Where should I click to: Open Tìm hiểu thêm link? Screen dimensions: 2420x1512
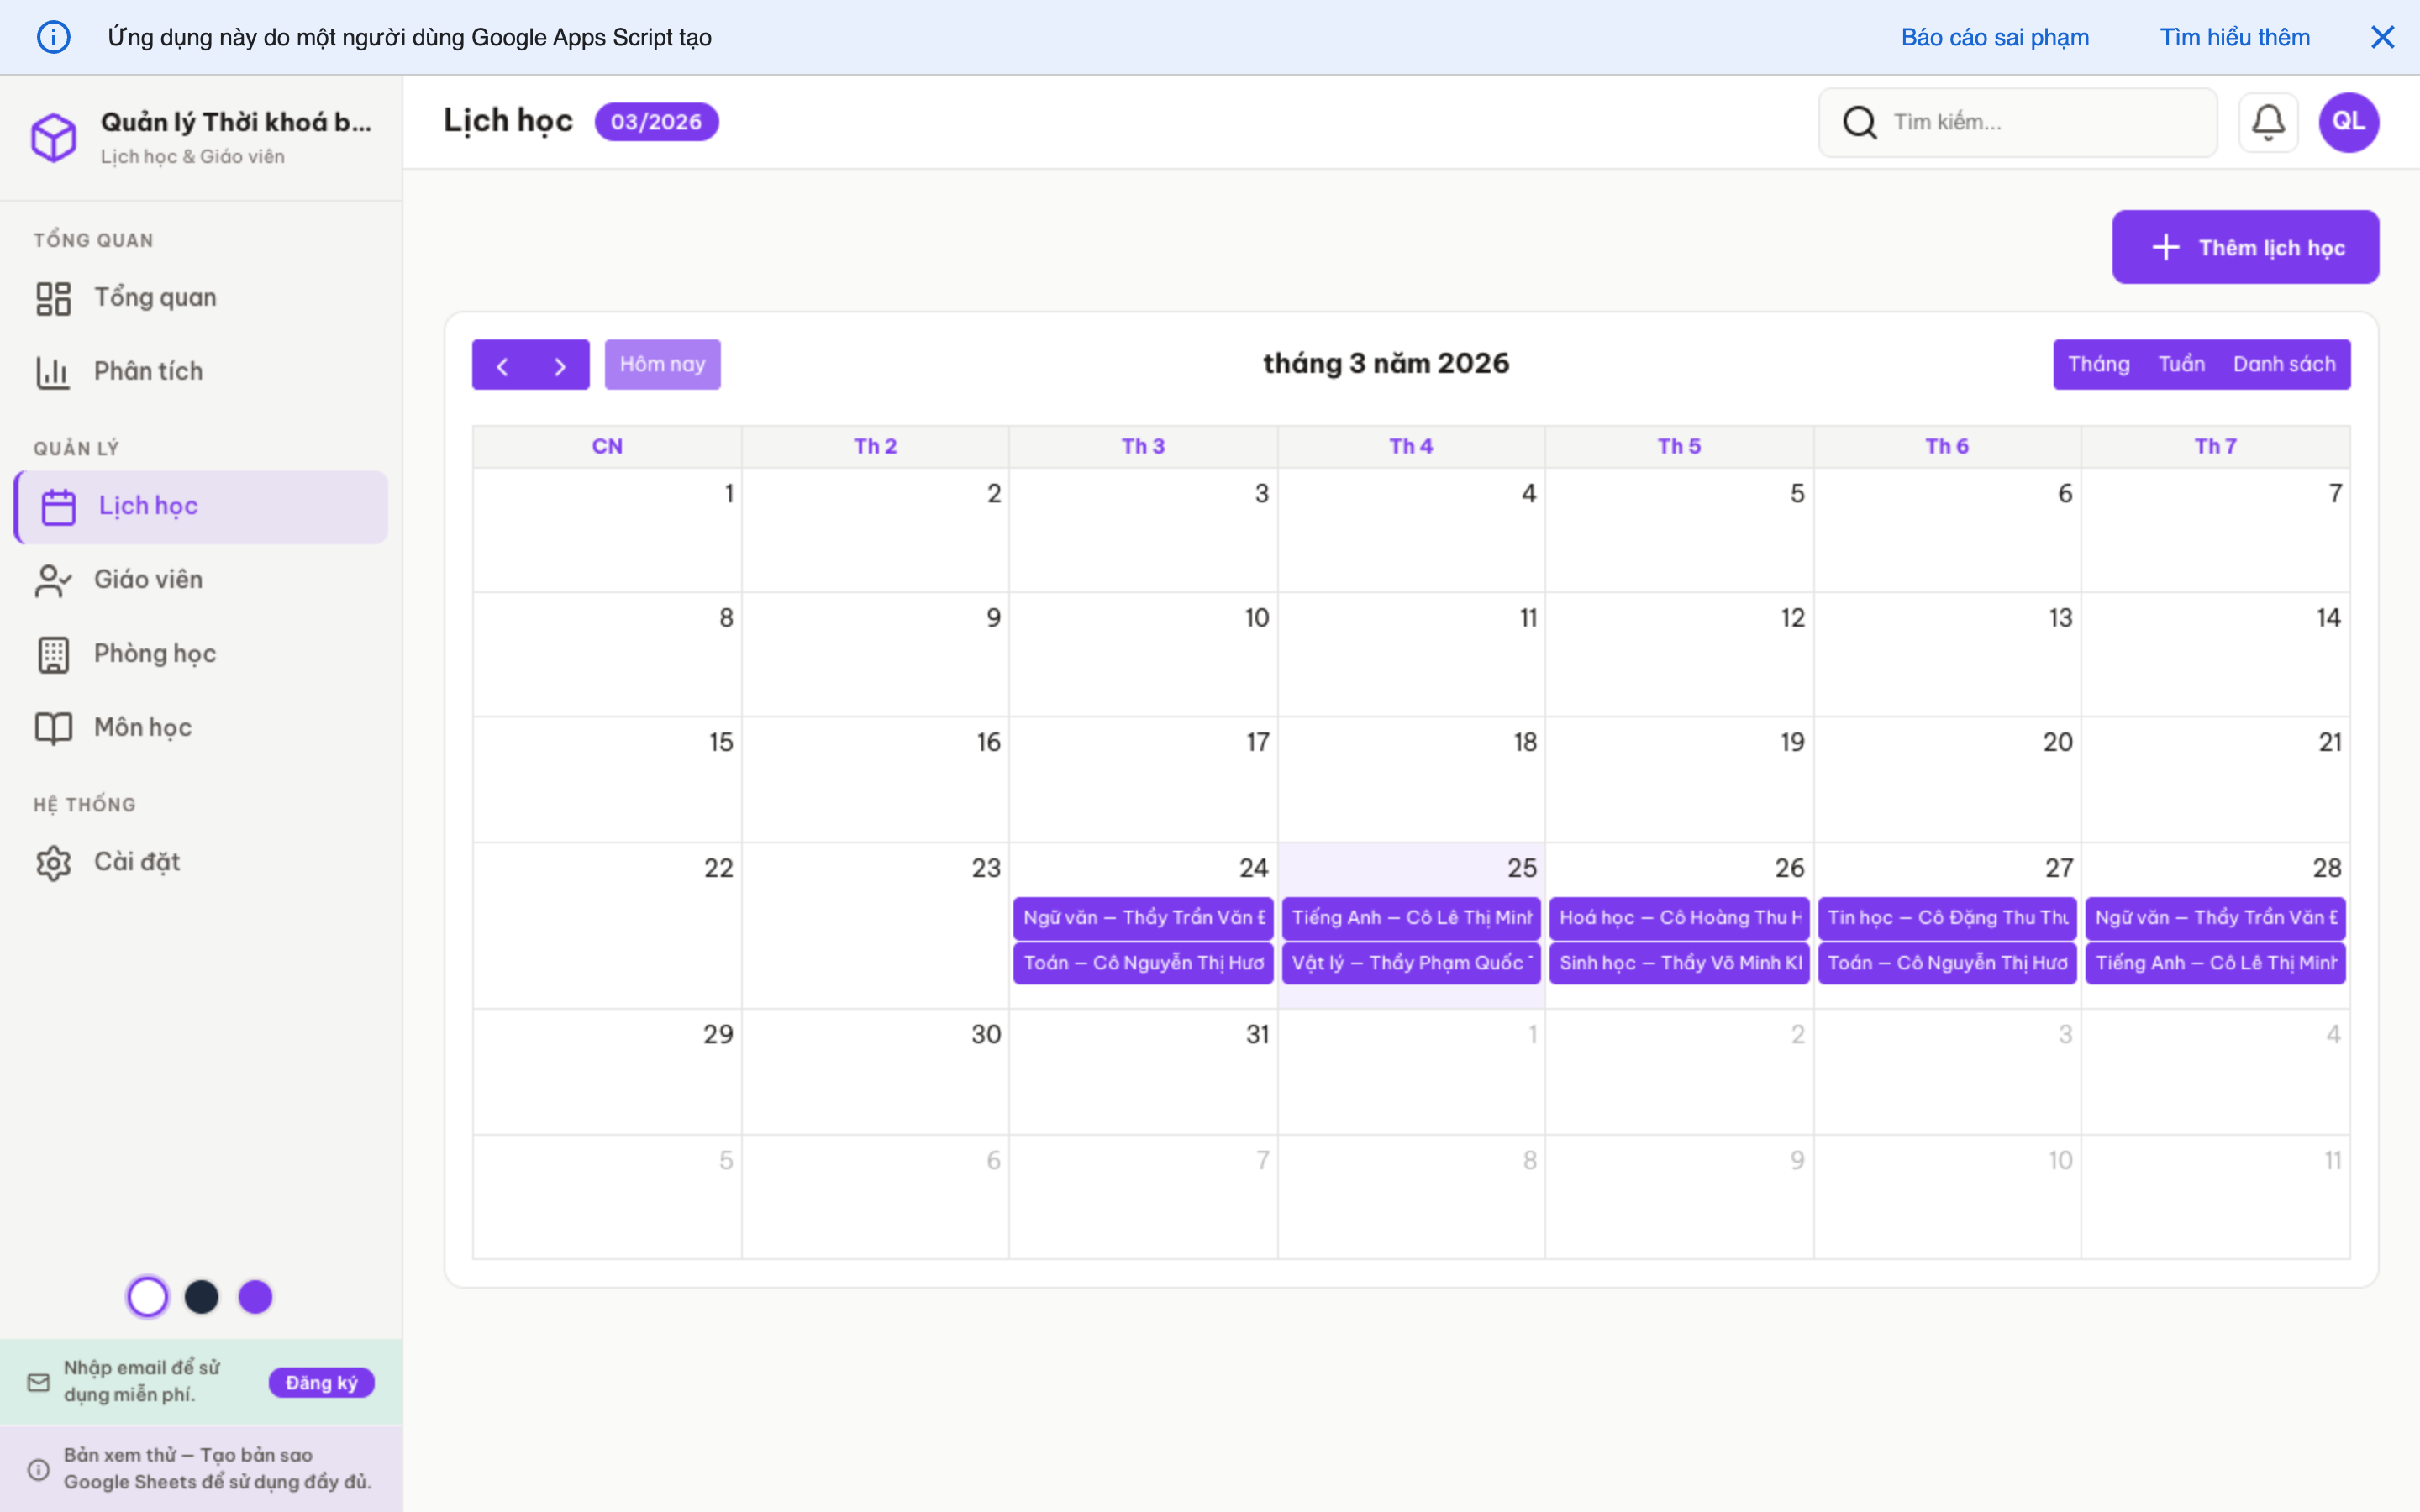click(2234, 37)
